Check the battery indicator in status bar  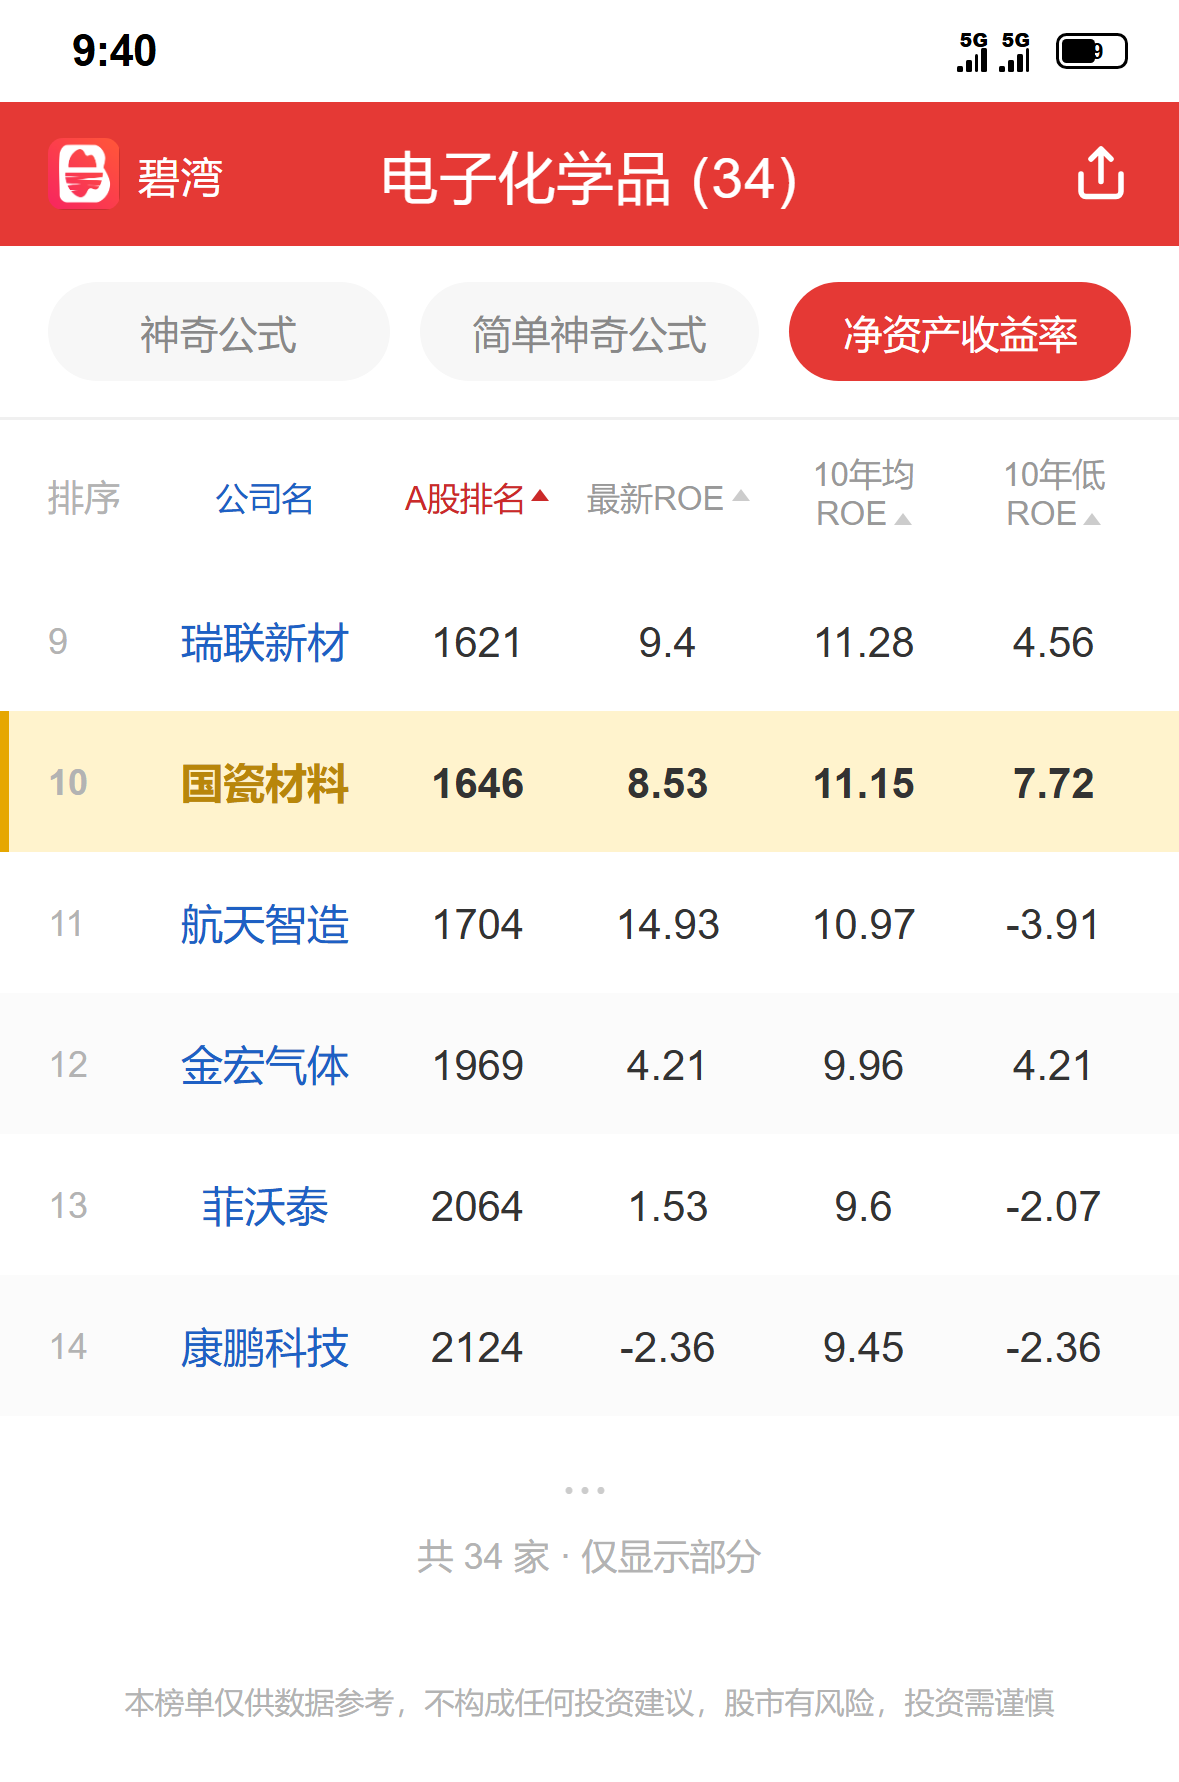pyautogui.click(x=1091, y=51)
